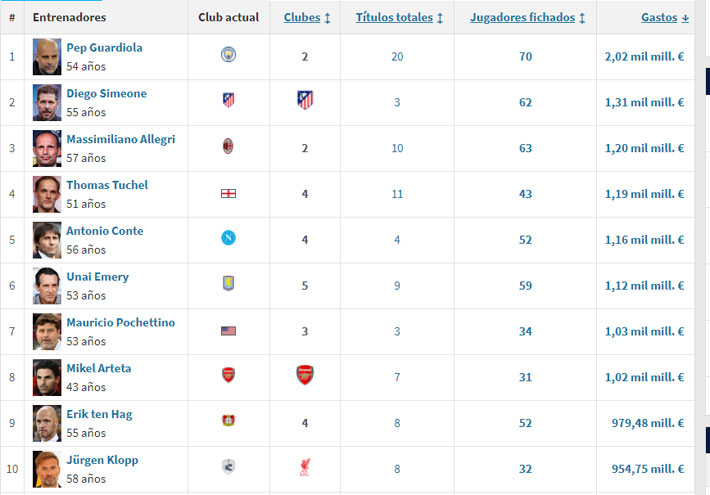Screen dimensions: 710x495
Task: Click Tuchel's total titles value 11
Action: [x=397, y=194]
